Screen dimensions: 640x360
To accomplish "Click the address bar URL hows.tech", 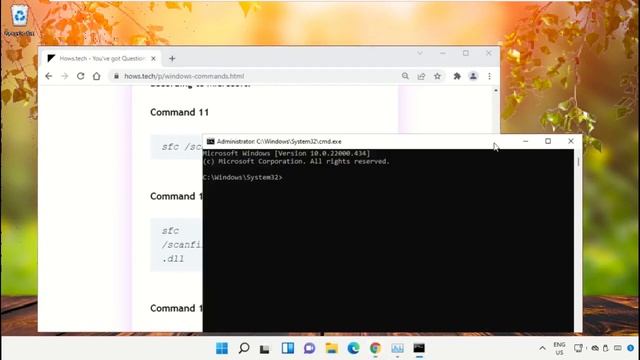I will pos(184,76).
